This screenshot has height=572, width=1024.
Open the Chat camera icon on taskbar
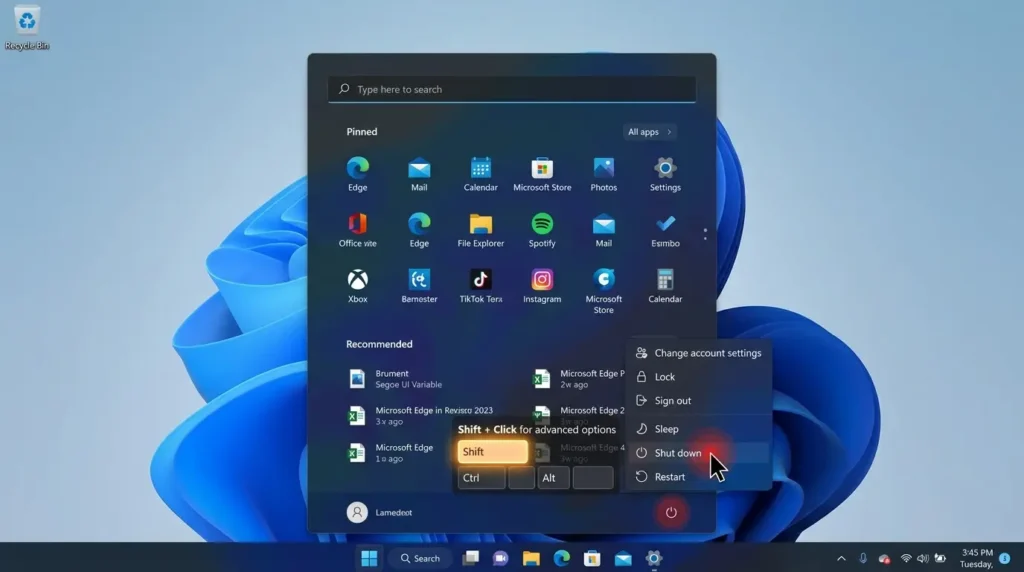[501, 558]
